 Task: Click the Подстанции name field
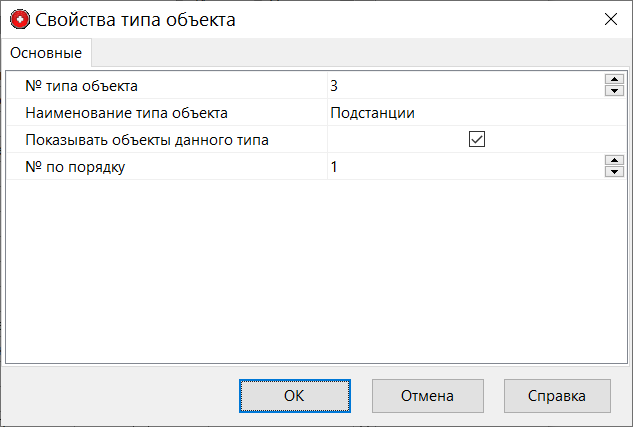[x=460, y=113]
